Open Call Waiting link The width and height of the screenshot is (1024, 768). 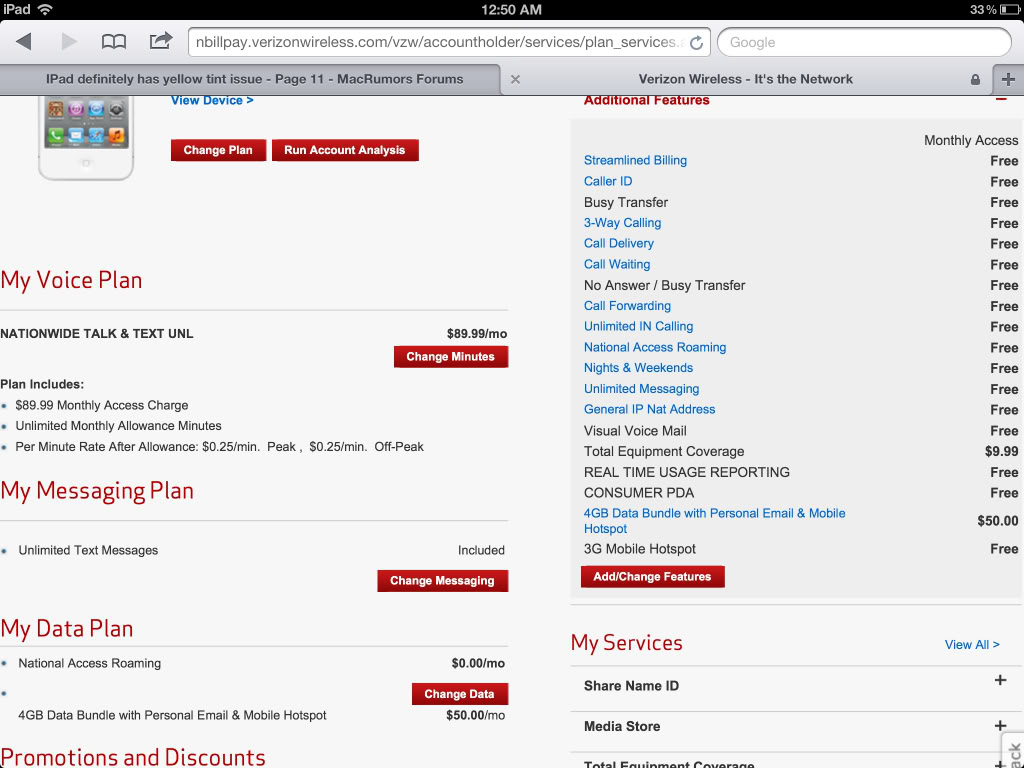pos(616,264)
